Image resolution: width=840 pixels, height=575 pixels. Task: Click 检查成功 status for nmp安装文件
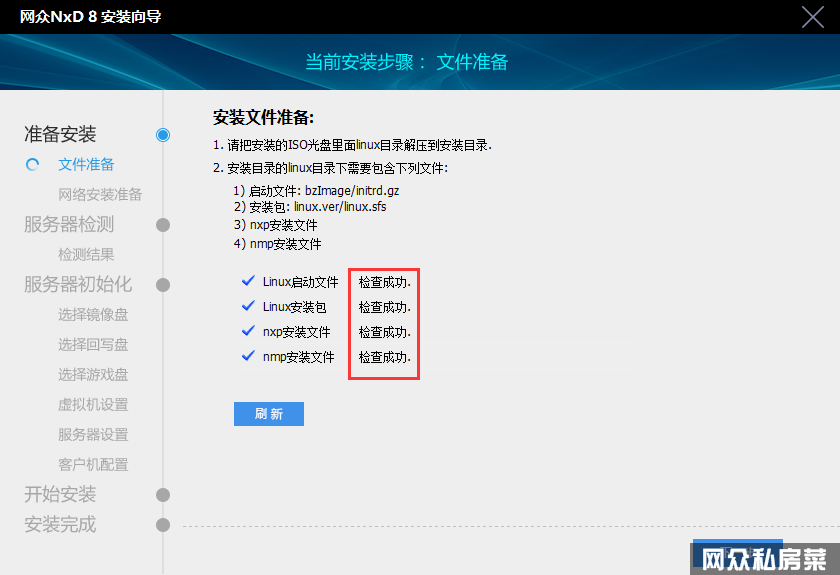pos(385,357)
